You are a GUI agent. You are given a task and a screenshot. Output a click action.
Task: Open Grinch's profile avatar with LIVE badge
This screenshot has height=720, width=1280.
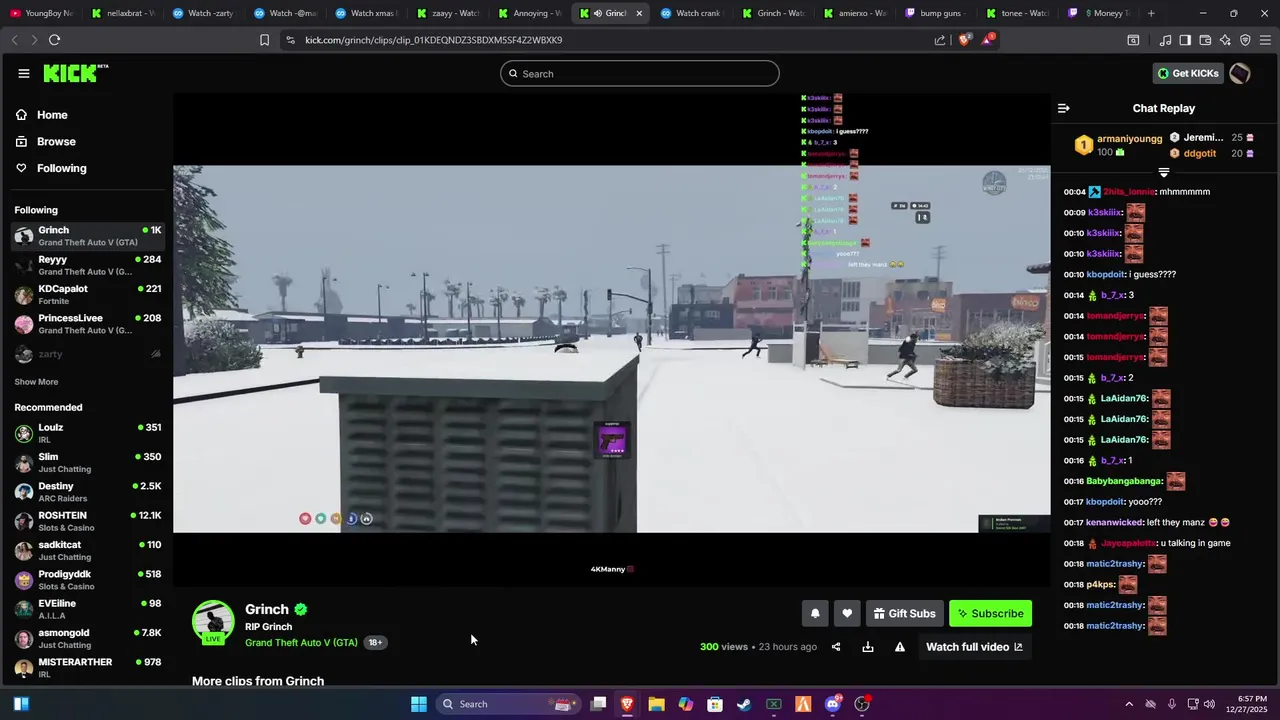click(213, 622)
